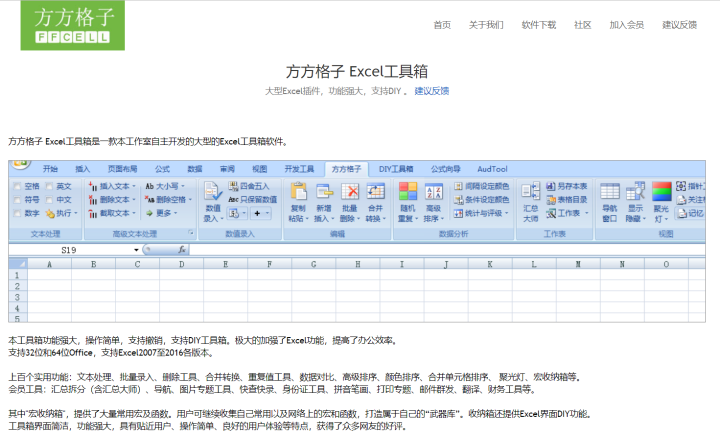Viewport: 720px width, 436px height.
Task: Click the 方方格子 FFCELL logo
Action: coord(73,25)
